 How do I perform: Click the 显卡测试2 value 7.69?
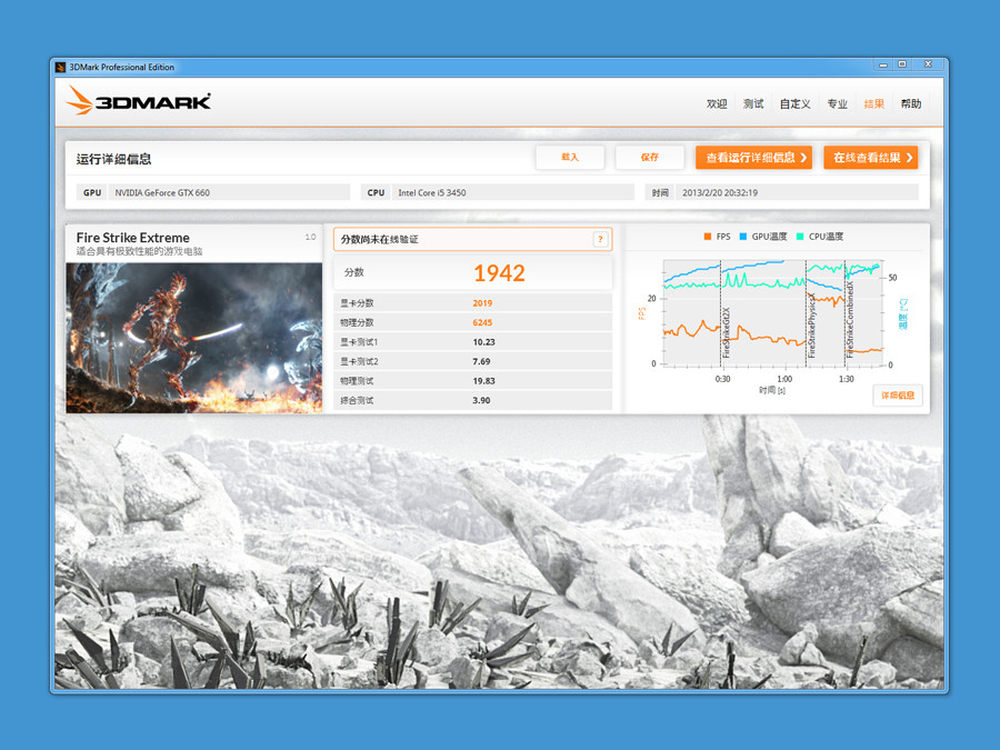pyautogui.click(x=481, y=362)
